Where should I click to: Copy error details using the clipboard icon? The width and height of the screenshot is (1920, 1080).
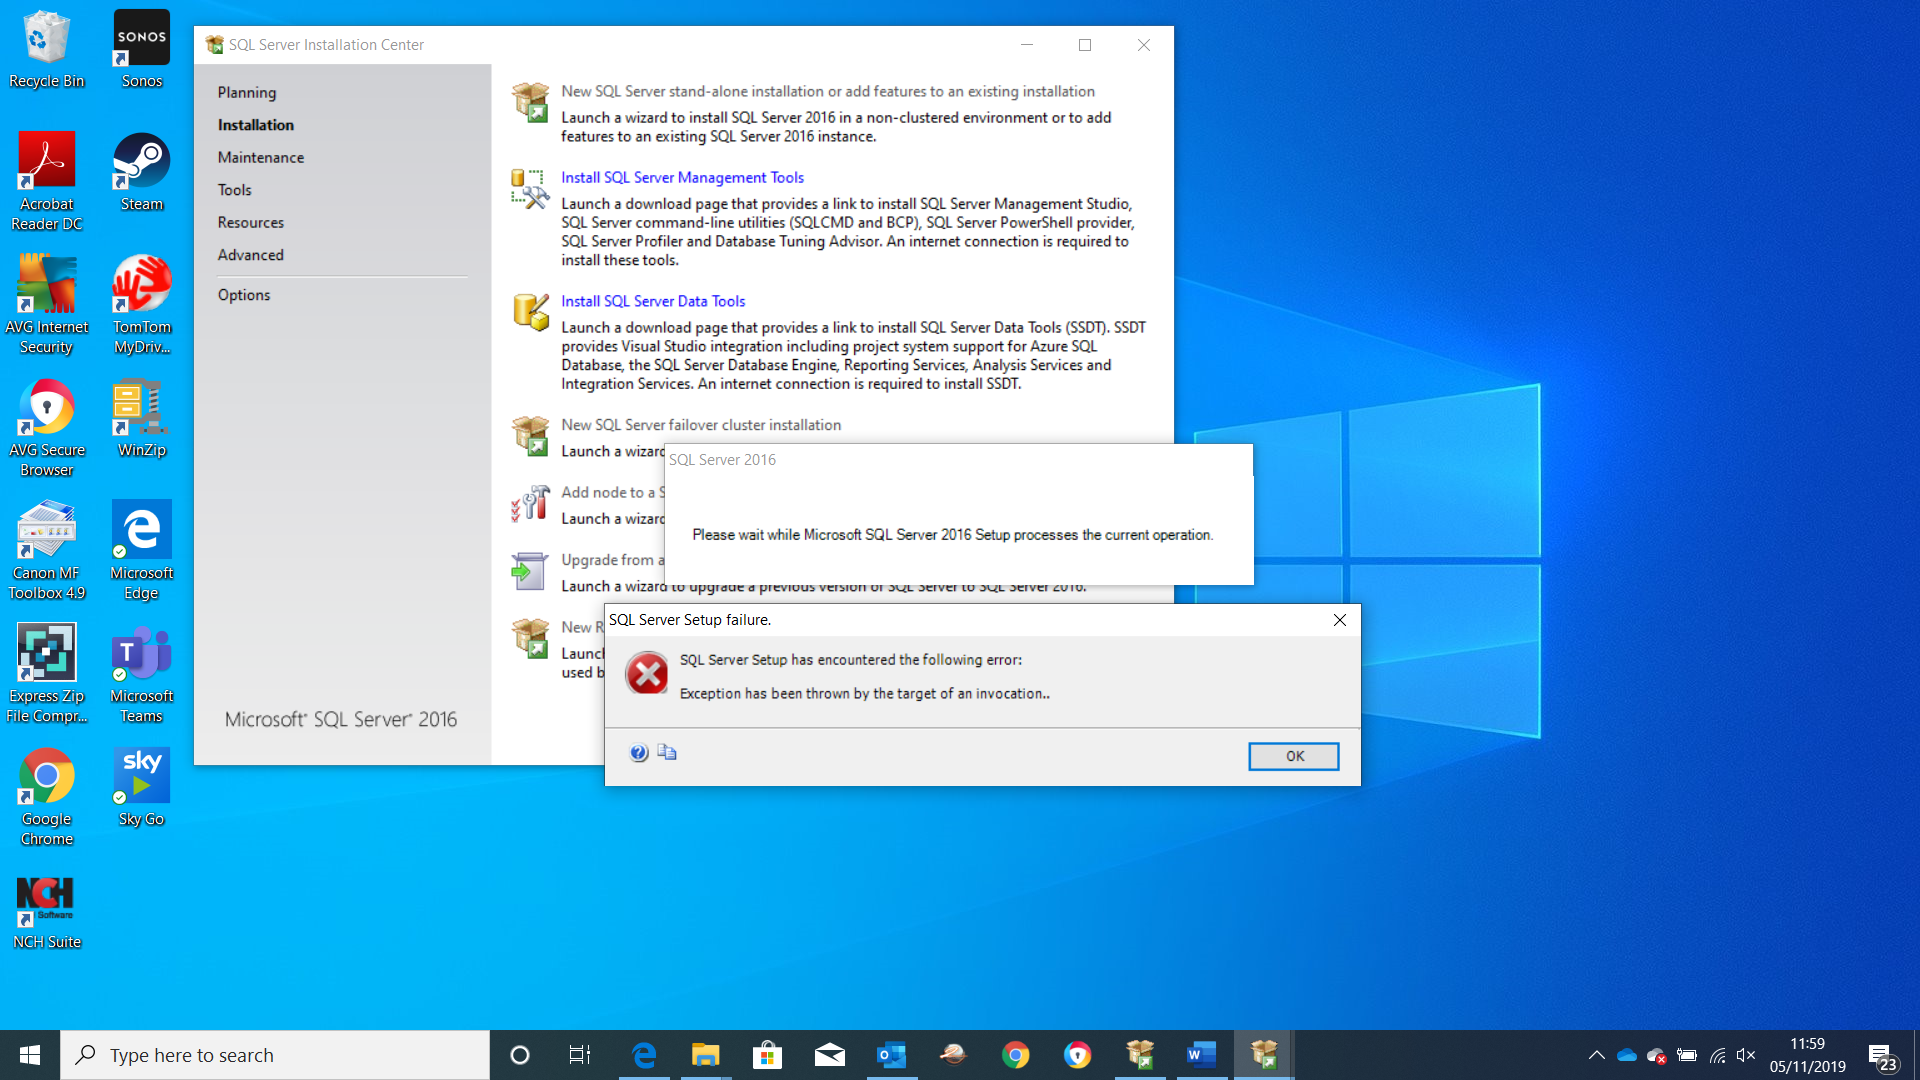coord(667,752)
